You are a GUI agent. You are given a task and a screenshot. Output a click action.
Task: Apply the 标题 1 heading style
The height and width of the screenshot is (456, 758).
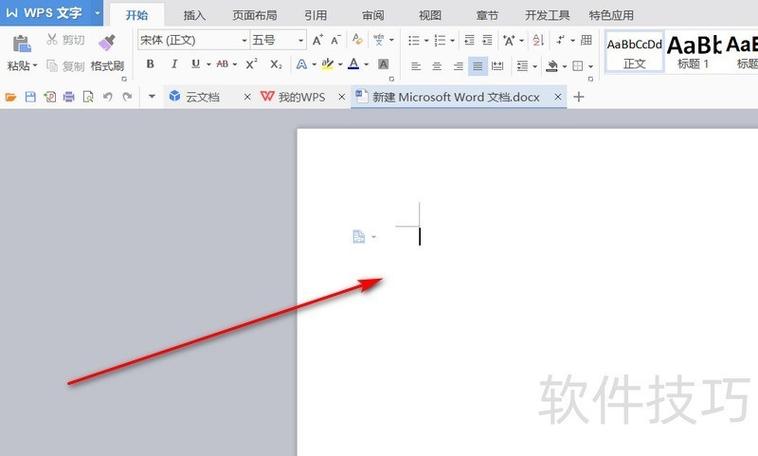[x=693, y=52]
